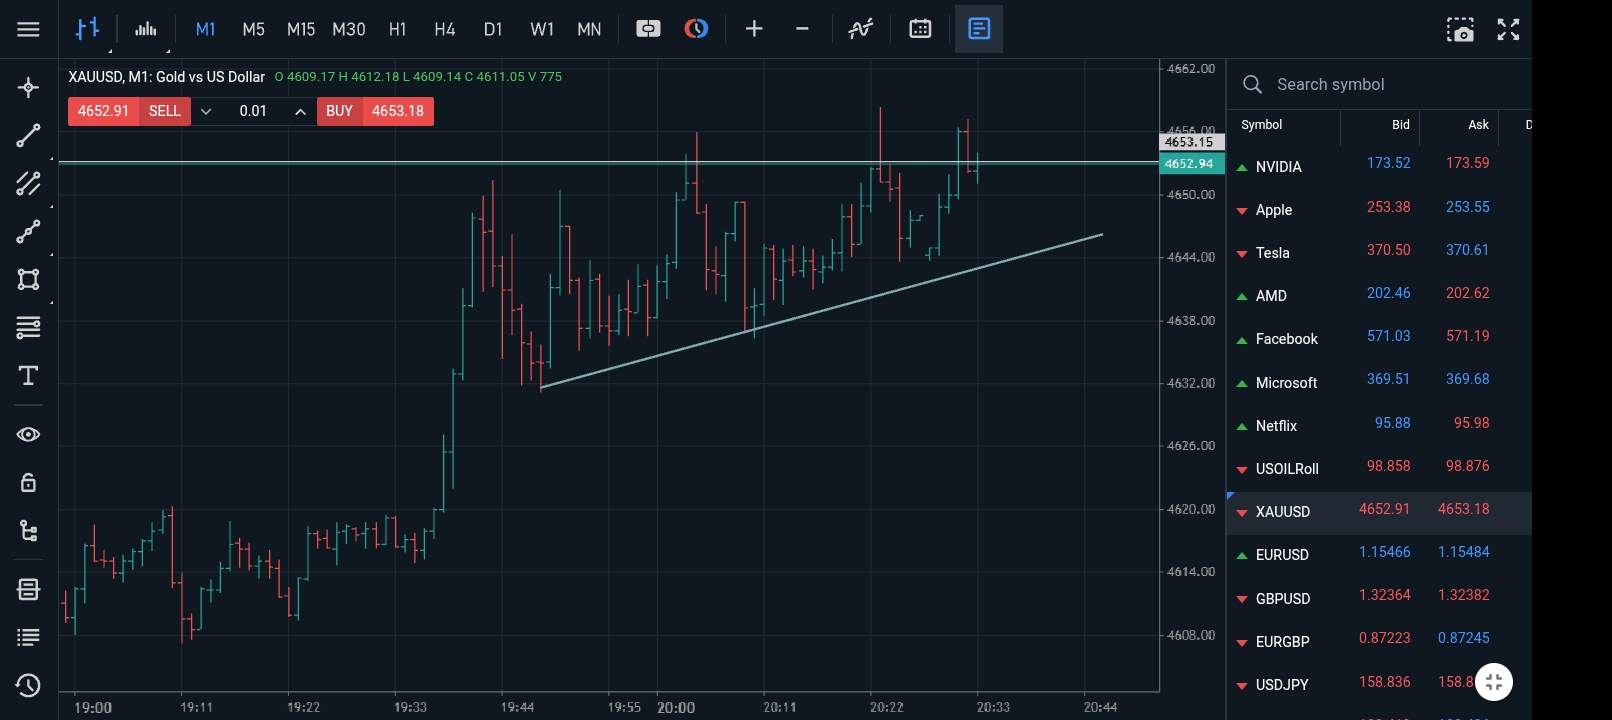Choose the Microsoft symbol row
Image resolution: width=1612 pixels, height=720 pixels.
pyautogui.click(x=1379, y=382)
